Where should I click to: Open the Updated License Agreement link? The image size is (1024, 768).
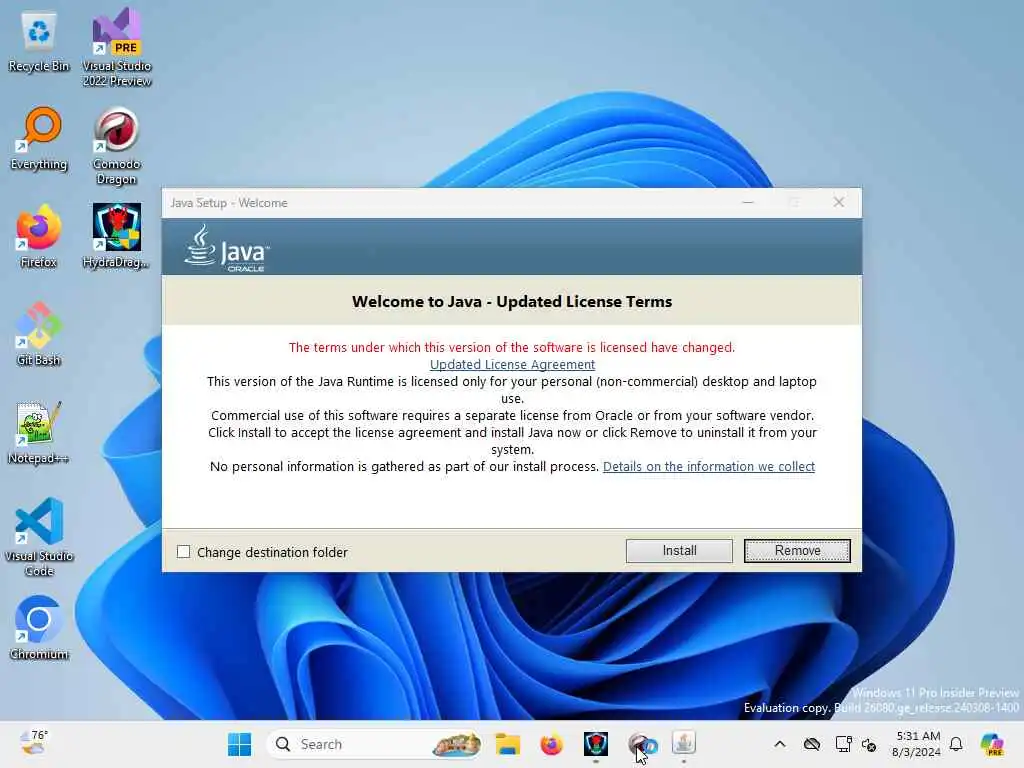click(512, 364)
